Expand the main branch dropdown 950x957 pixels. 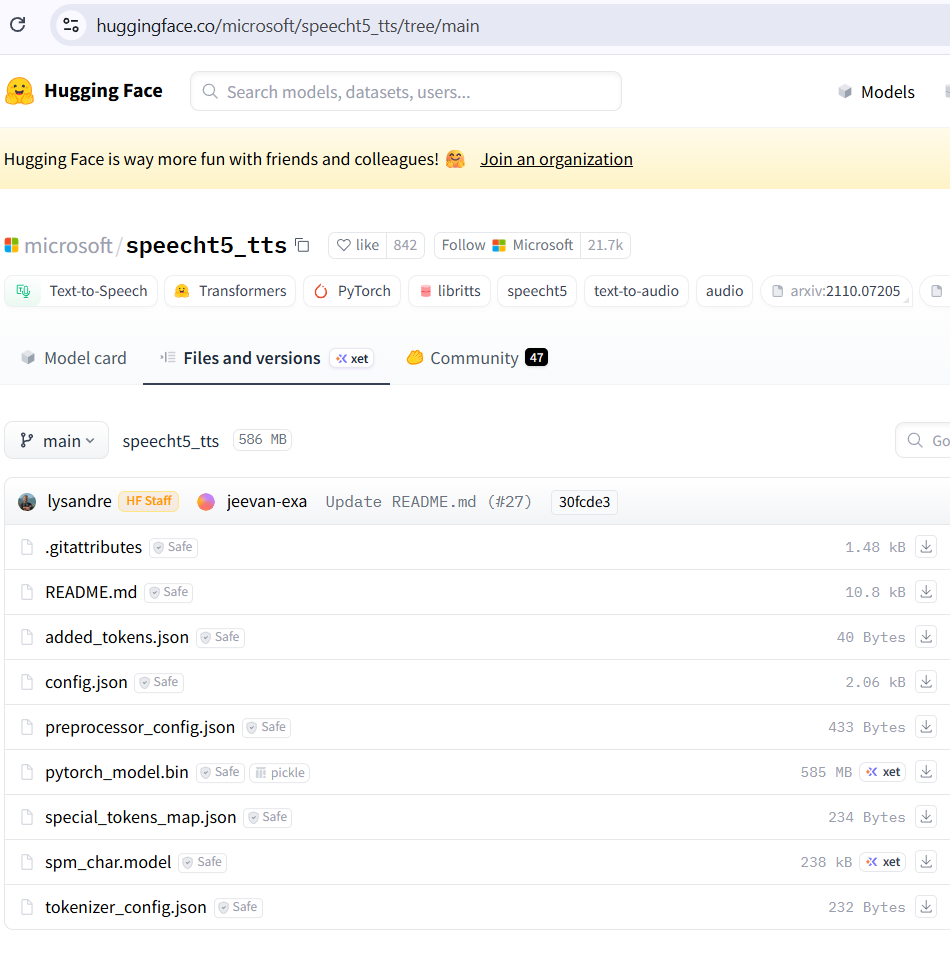(x=57, y=440)
